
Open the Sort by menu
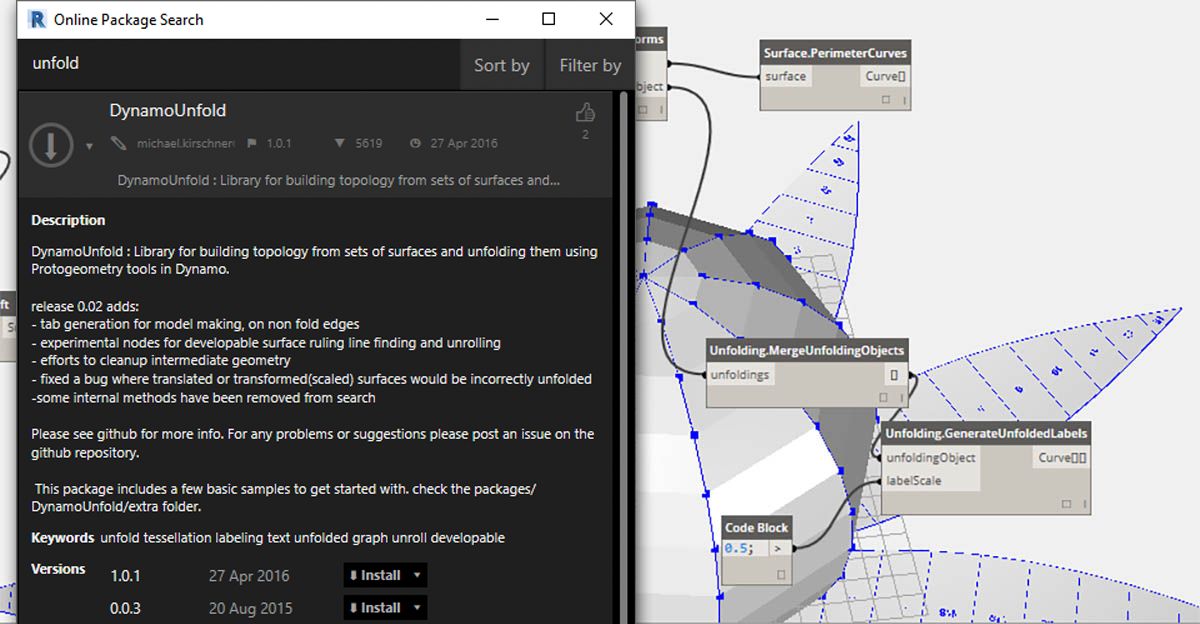501,65
